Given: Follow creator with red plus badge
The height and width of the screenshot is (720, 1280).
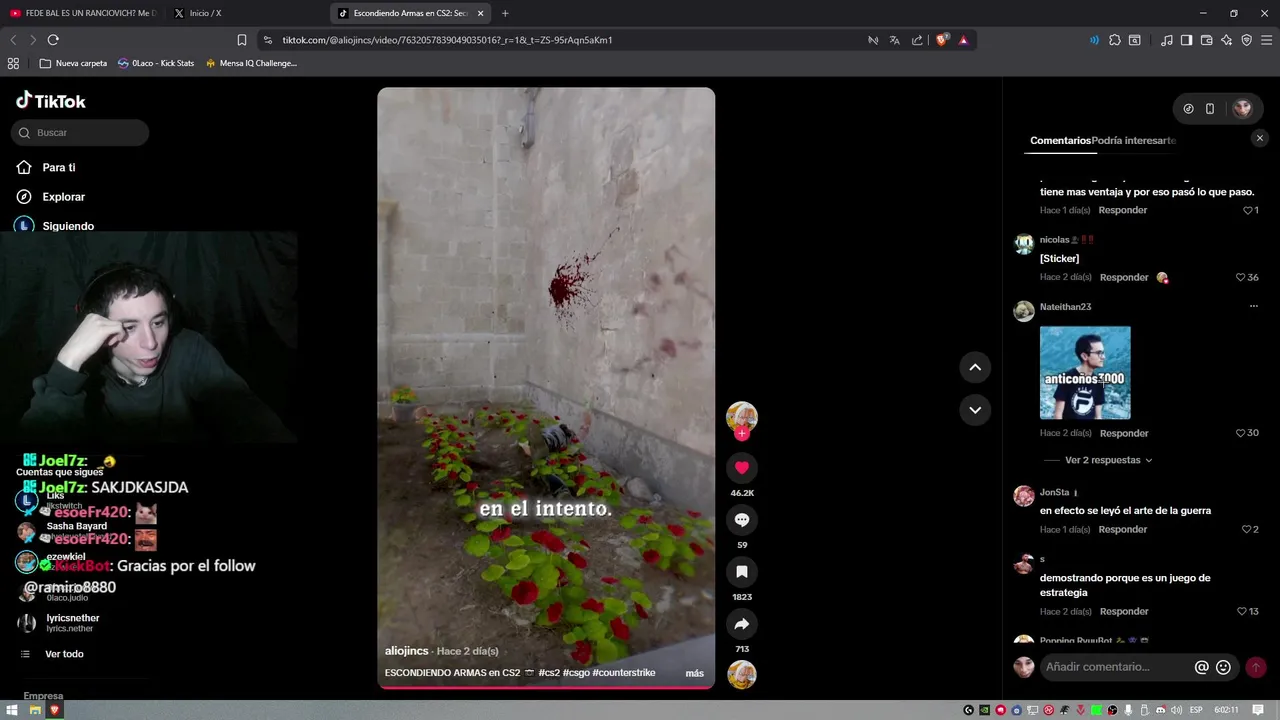Looking at the screenshot, I should tap(742, 434).
